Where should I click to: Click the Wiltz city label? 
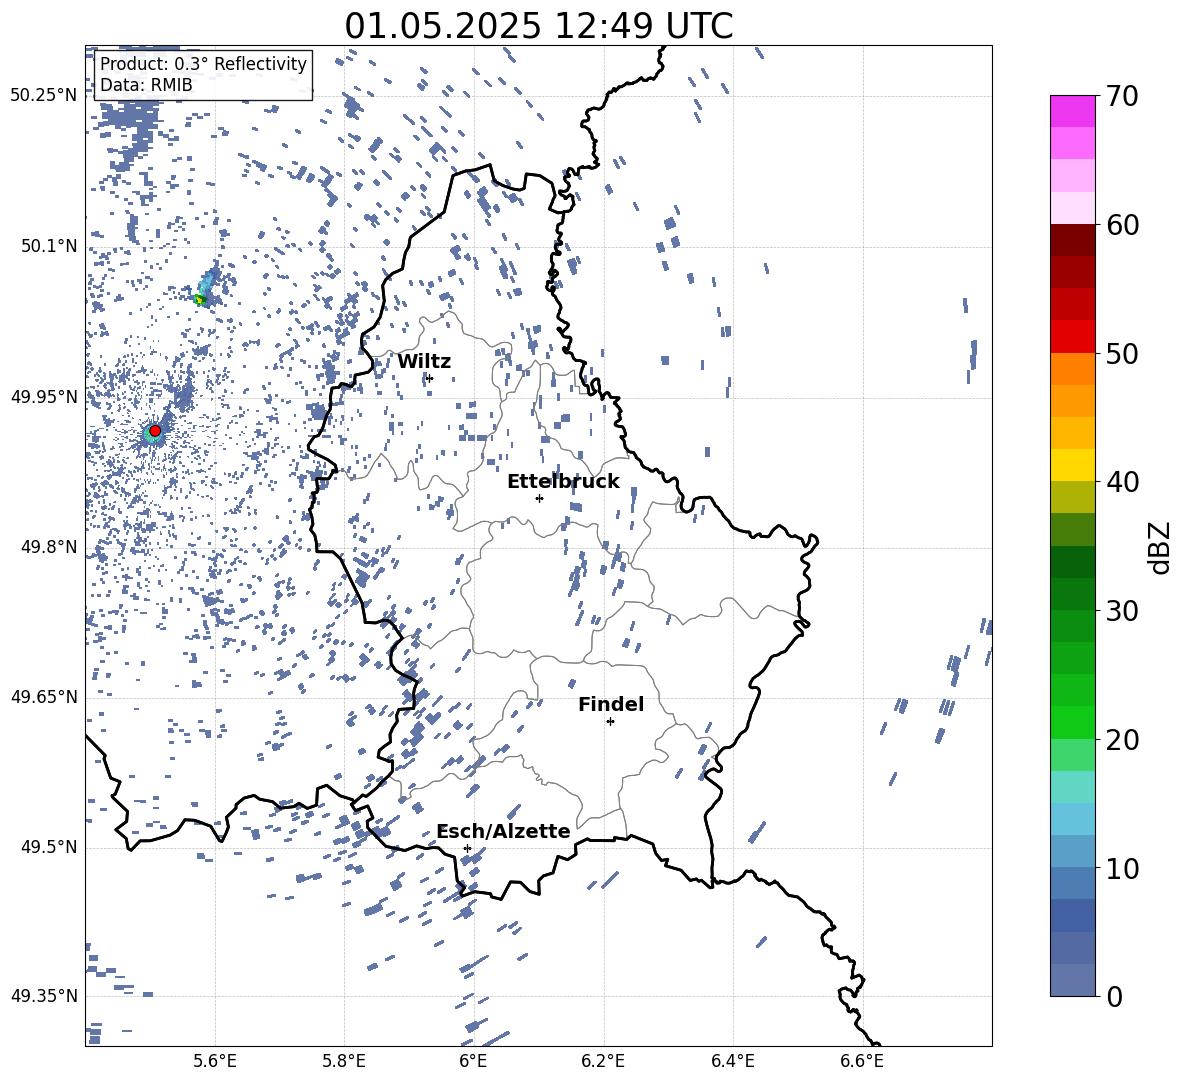[x=424, y=362]
